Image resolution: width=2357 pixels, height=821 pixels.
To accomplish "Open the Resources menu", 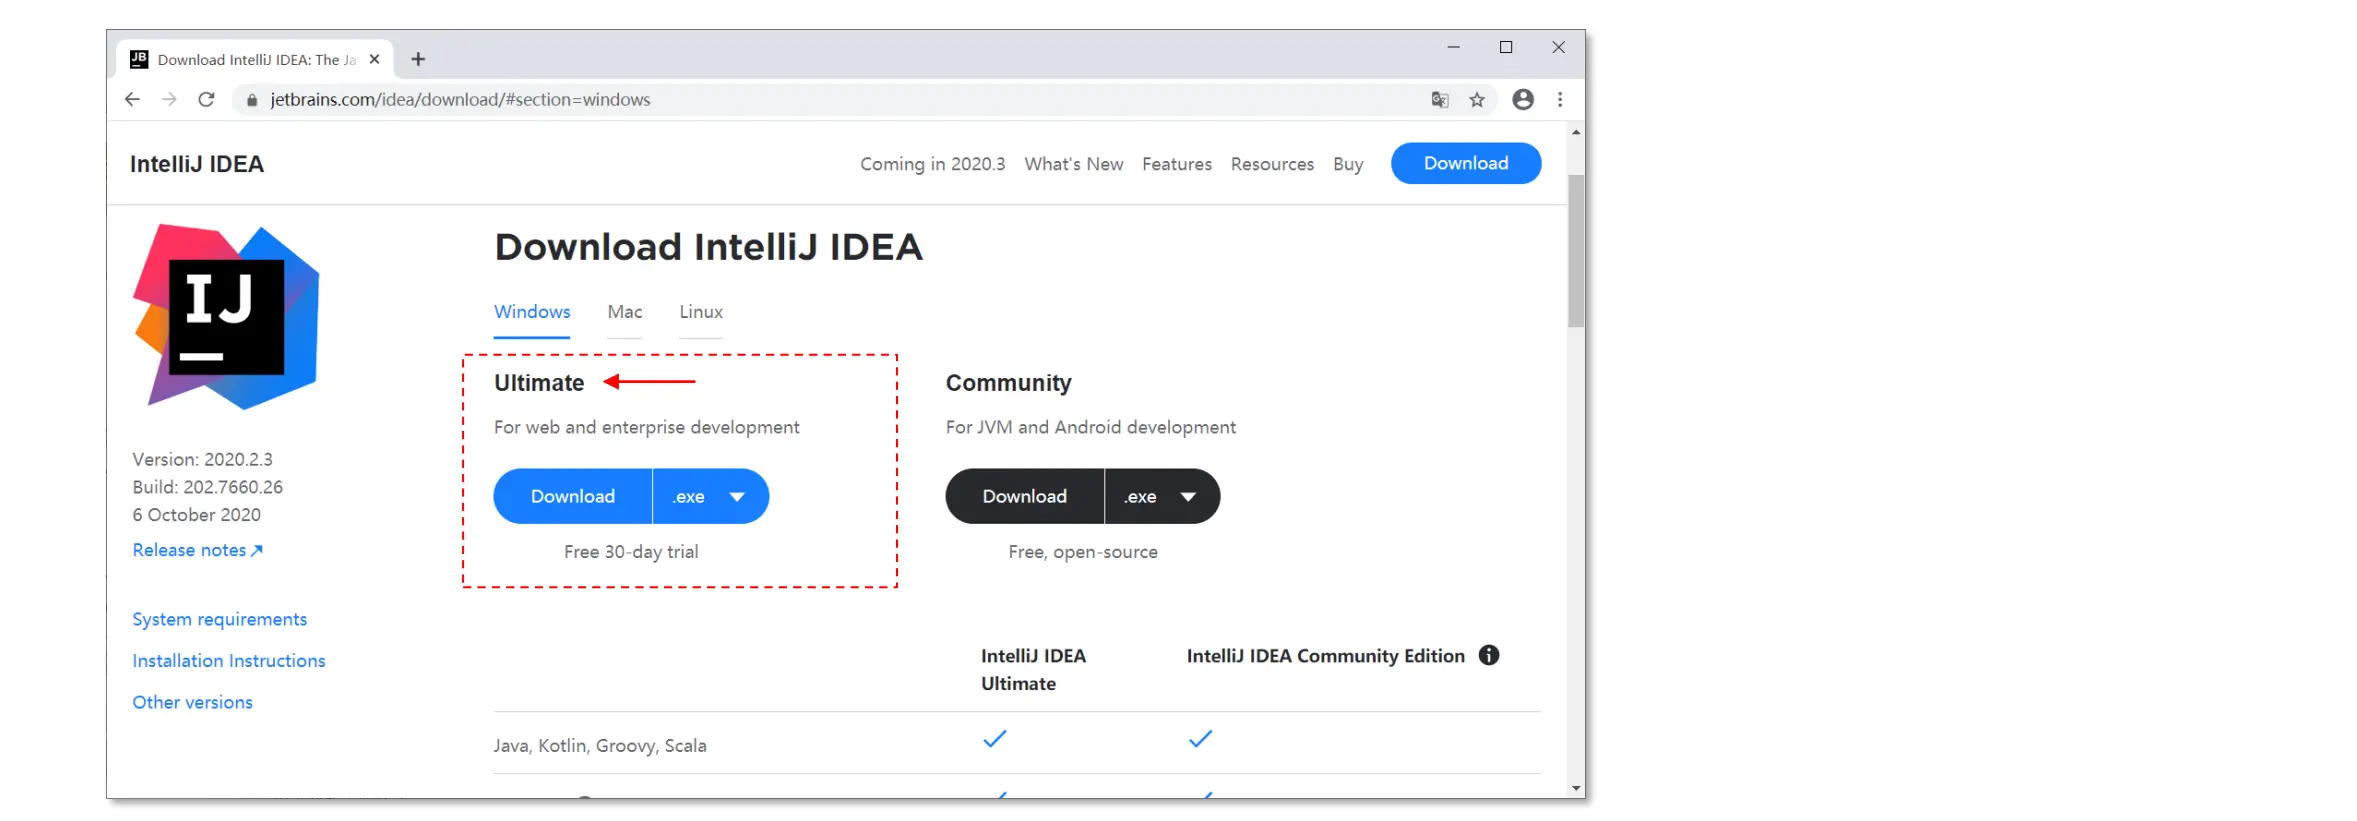I will pos(1272,164).
